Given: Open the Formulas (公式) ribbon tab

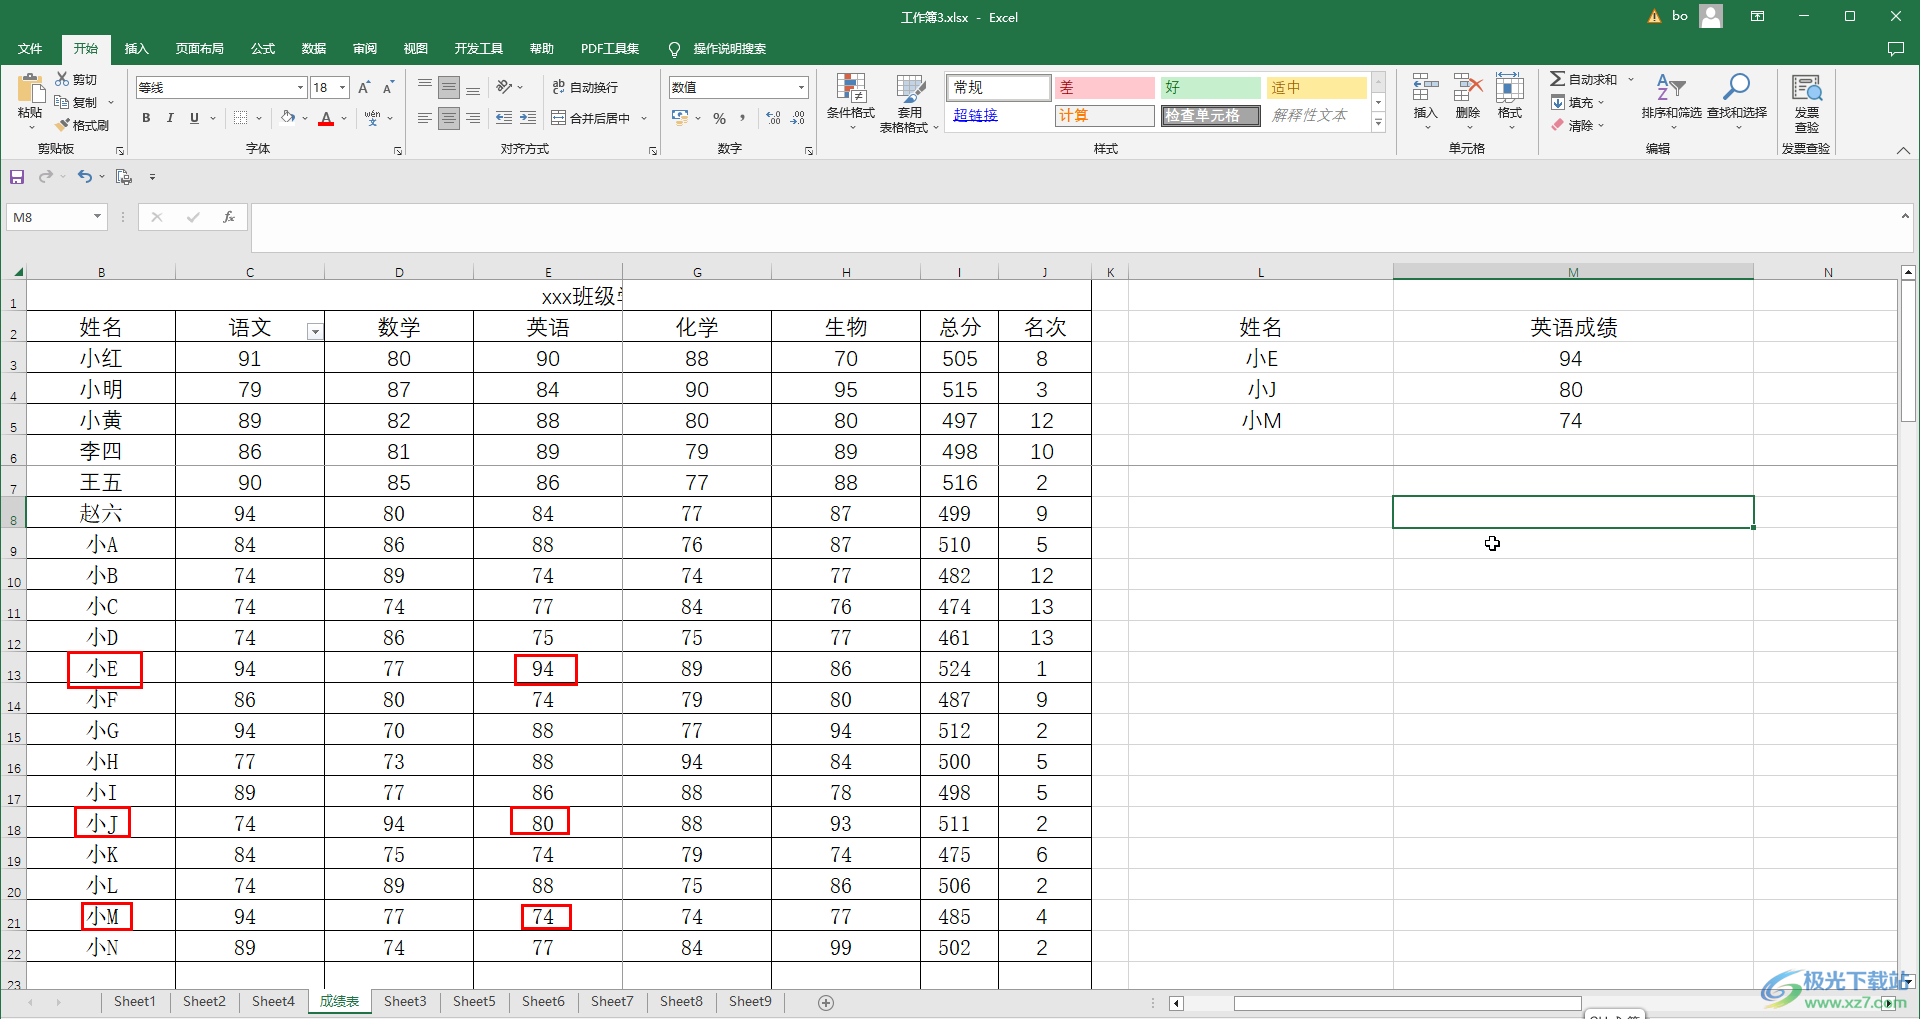Looking at the screenshot, I should point(263,49).
